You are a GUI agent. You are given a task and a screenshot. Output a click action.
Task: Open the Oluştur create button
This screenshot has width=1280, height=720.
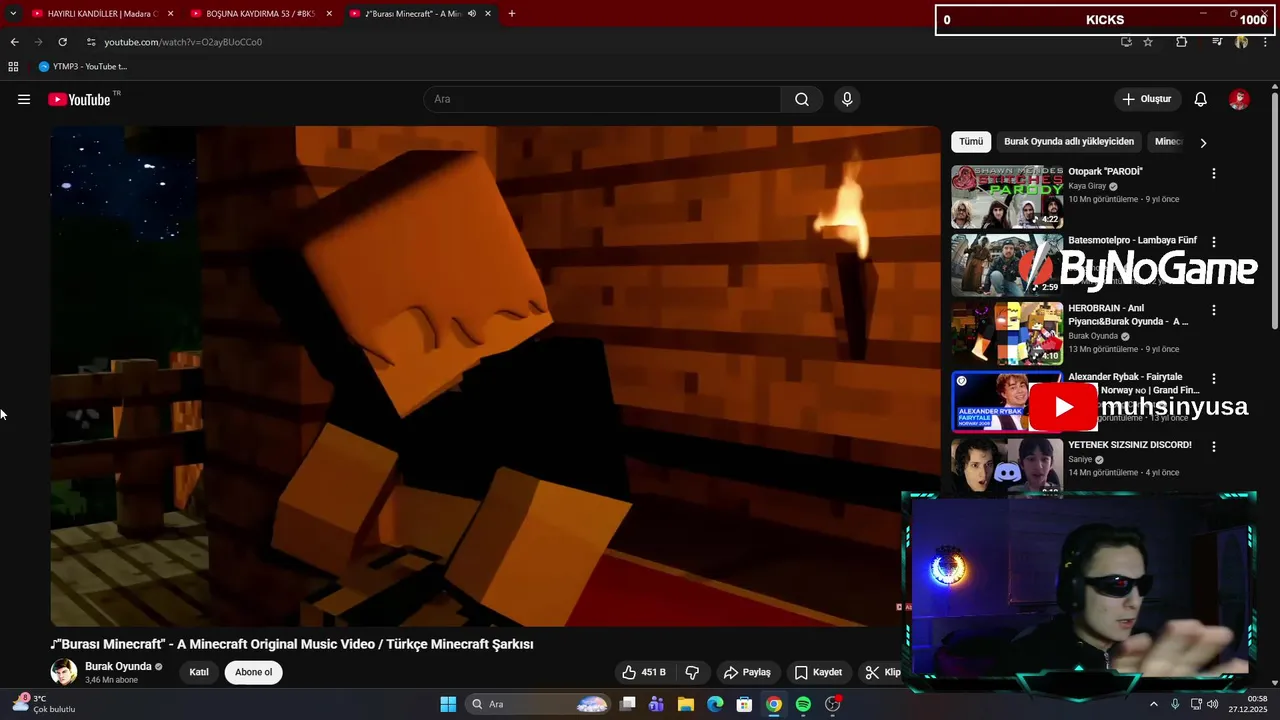1146,99
